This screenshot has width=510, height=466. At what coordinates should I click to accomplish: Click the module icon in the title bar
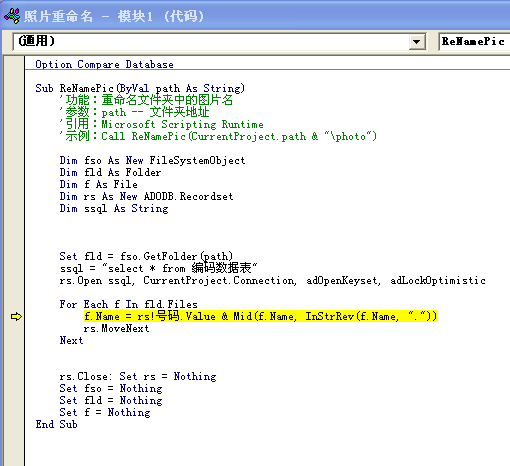coord(12,16)
